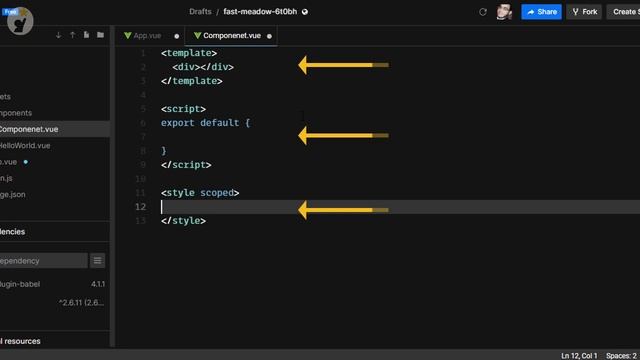The image size is (640, 360).
Task: Open the modified App.vue file in file tree
Action: point(55,162)
